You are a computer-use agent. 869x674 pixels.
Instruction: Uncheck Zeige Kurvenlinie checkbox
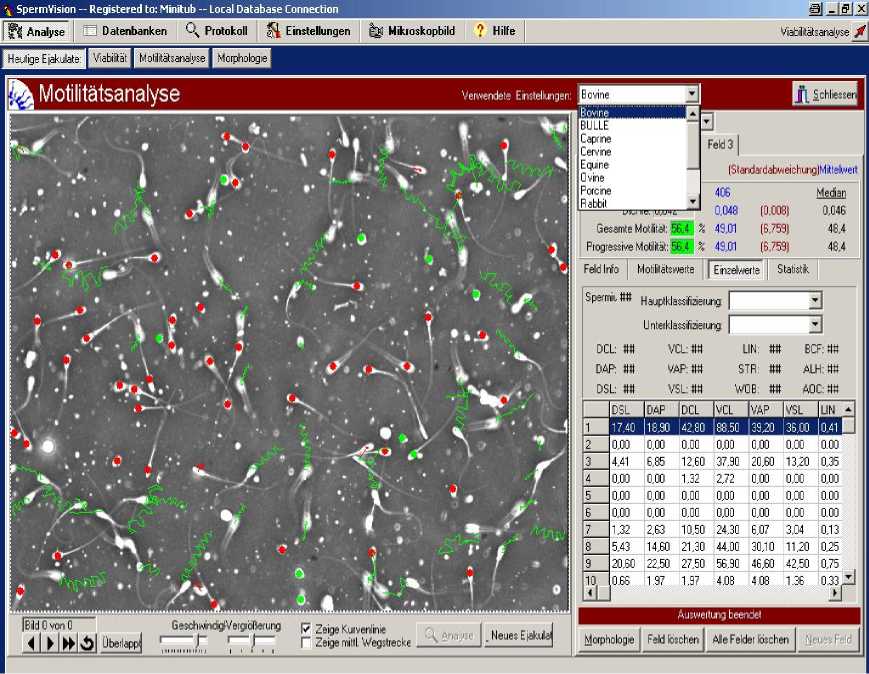tap(307, 628)
